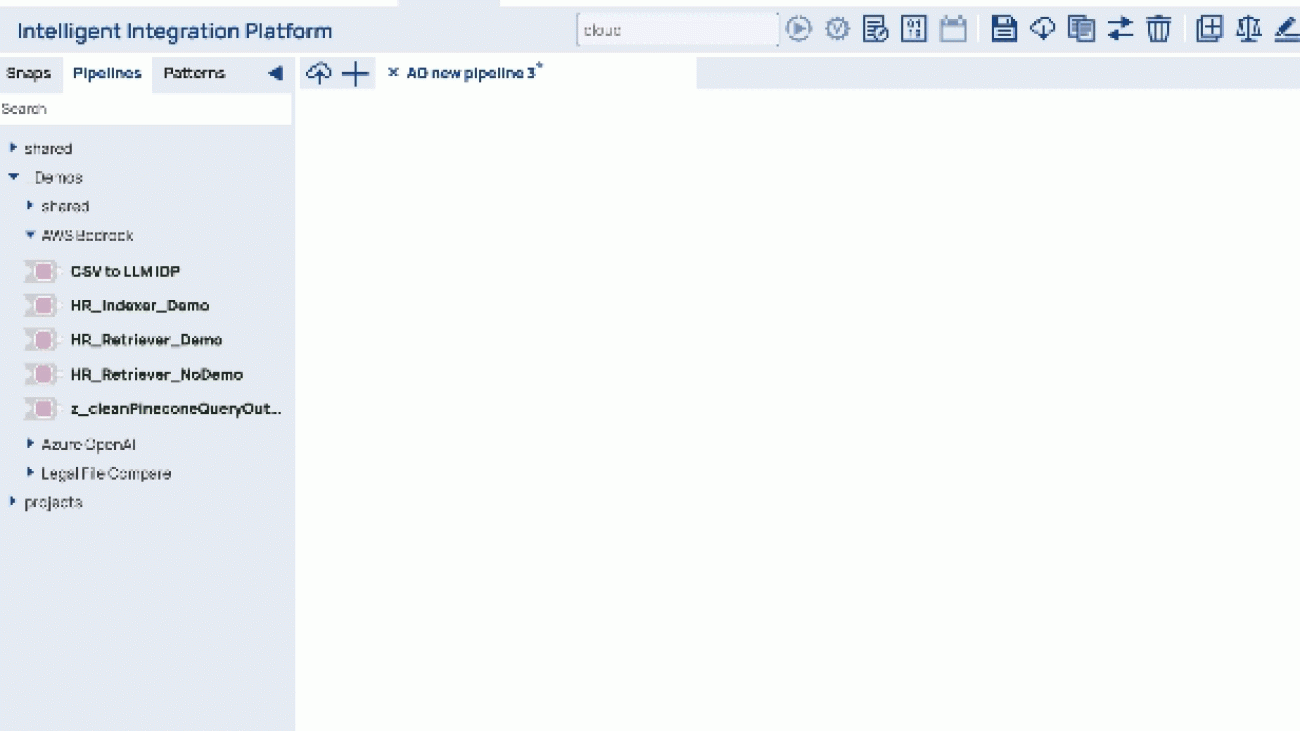Select the Azure OpenAI folder label
This screenshot has width=1300, height=731.
89,444
